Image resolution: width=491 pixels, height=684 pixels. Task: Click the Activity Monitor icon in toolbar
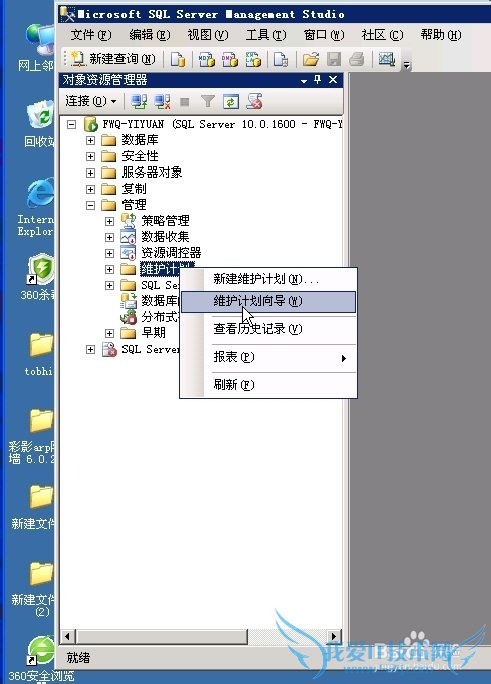(387, 59)
